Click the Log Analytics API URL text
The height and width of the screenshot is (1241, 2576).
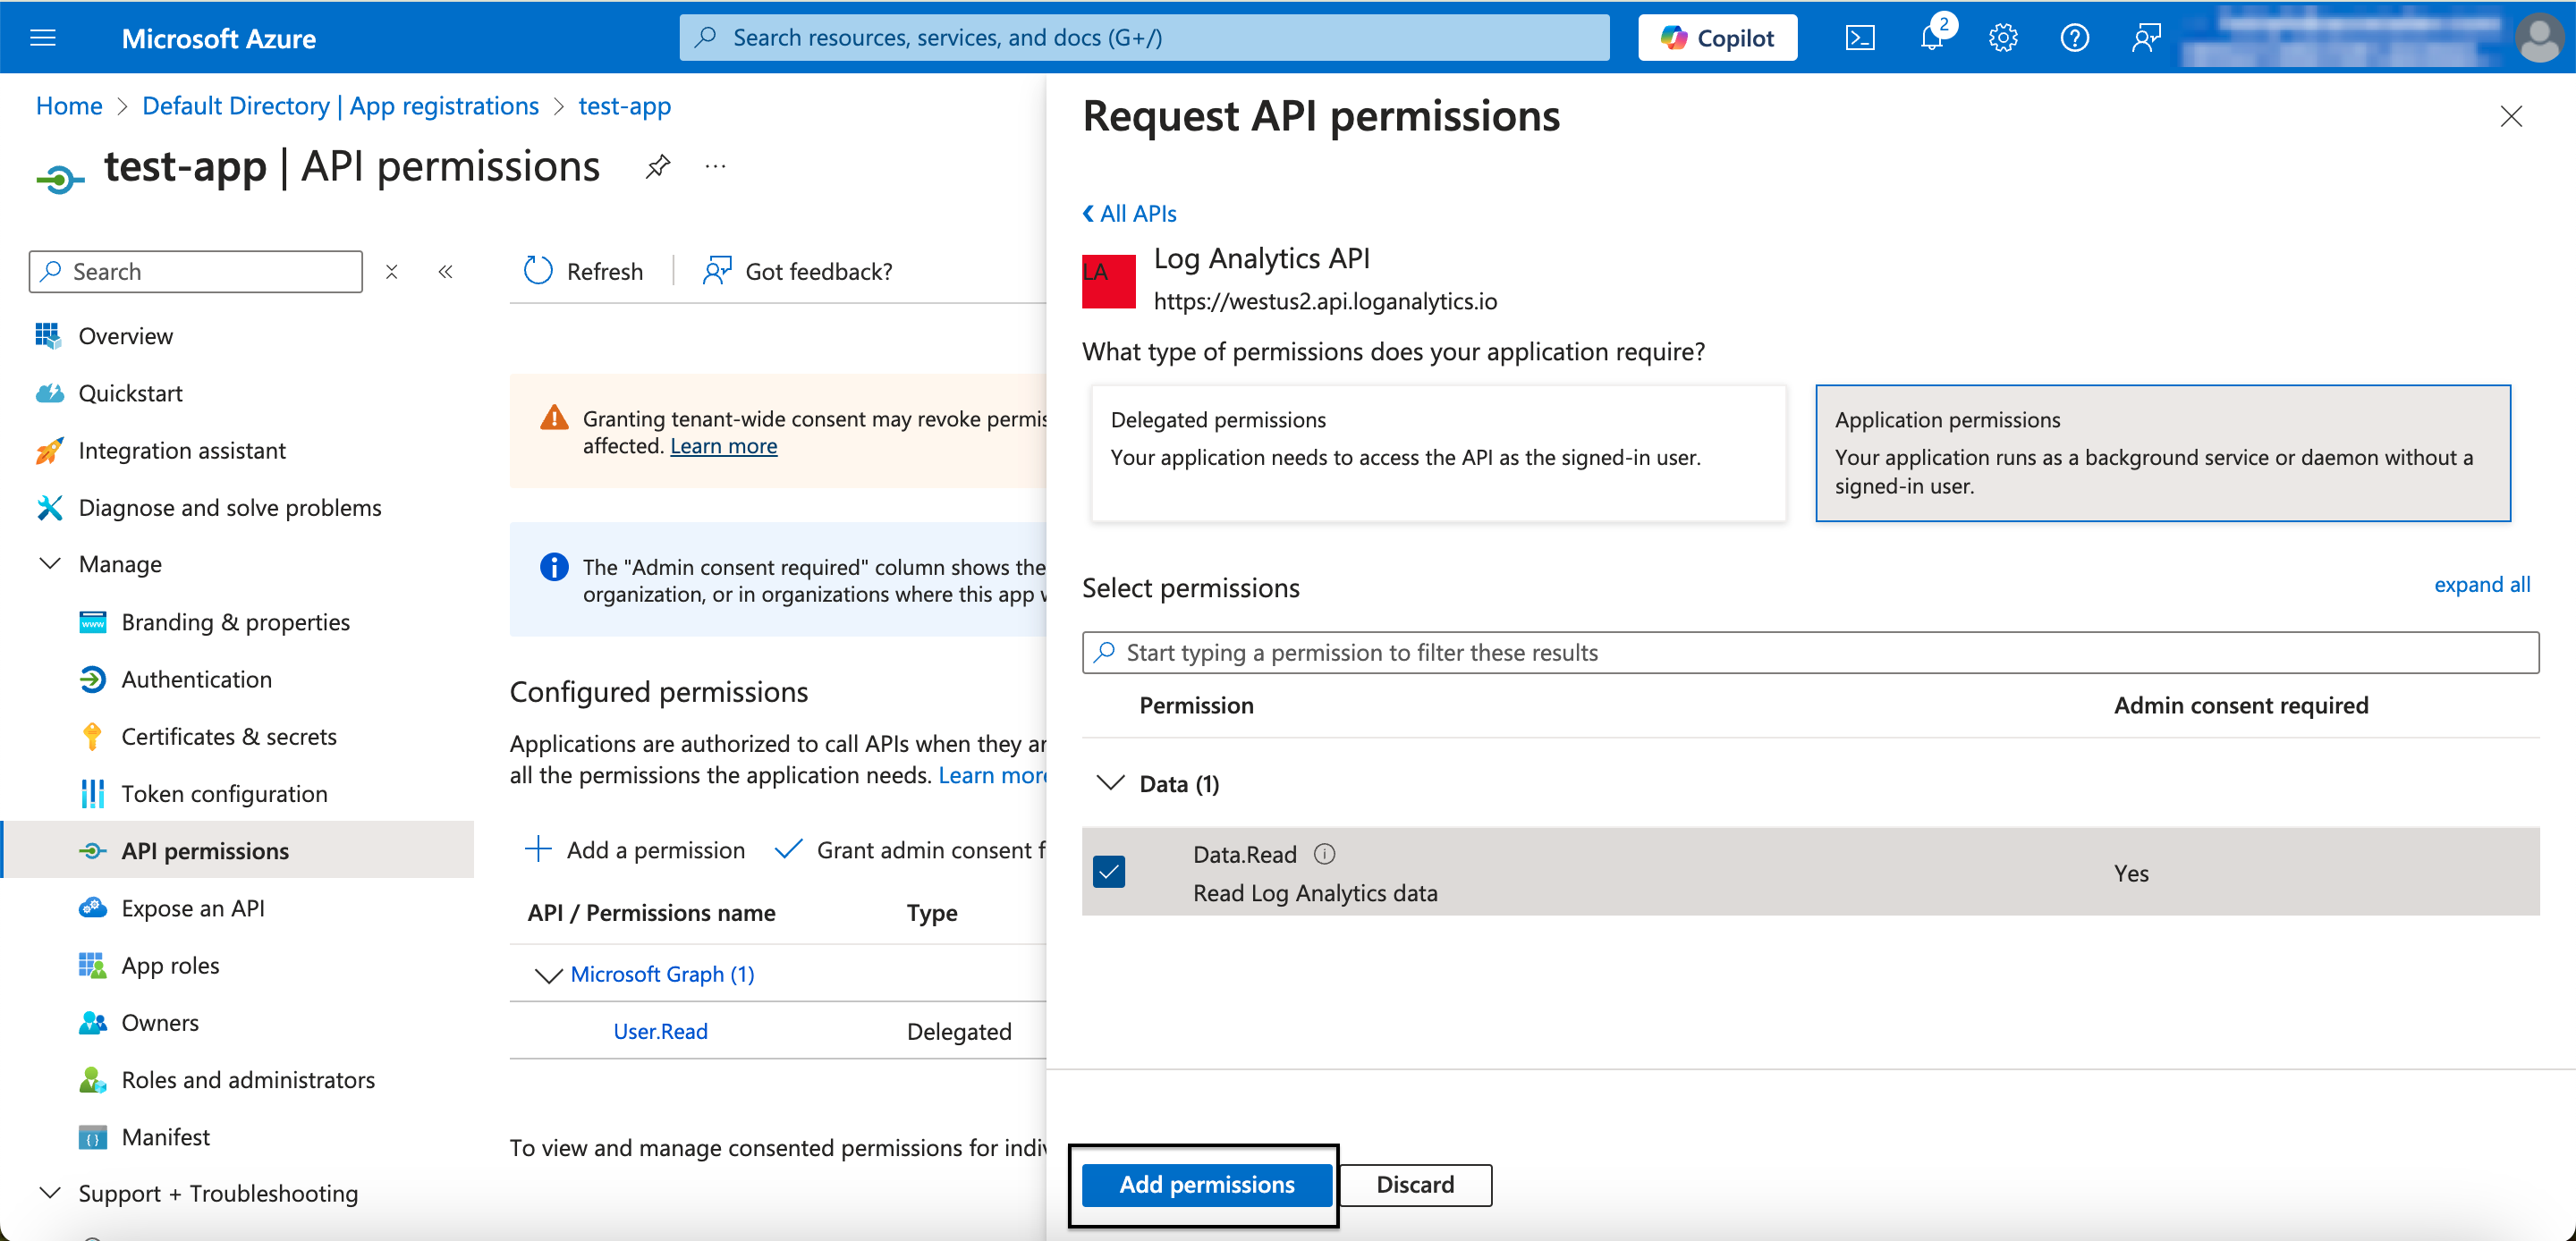coord(1325,301)
